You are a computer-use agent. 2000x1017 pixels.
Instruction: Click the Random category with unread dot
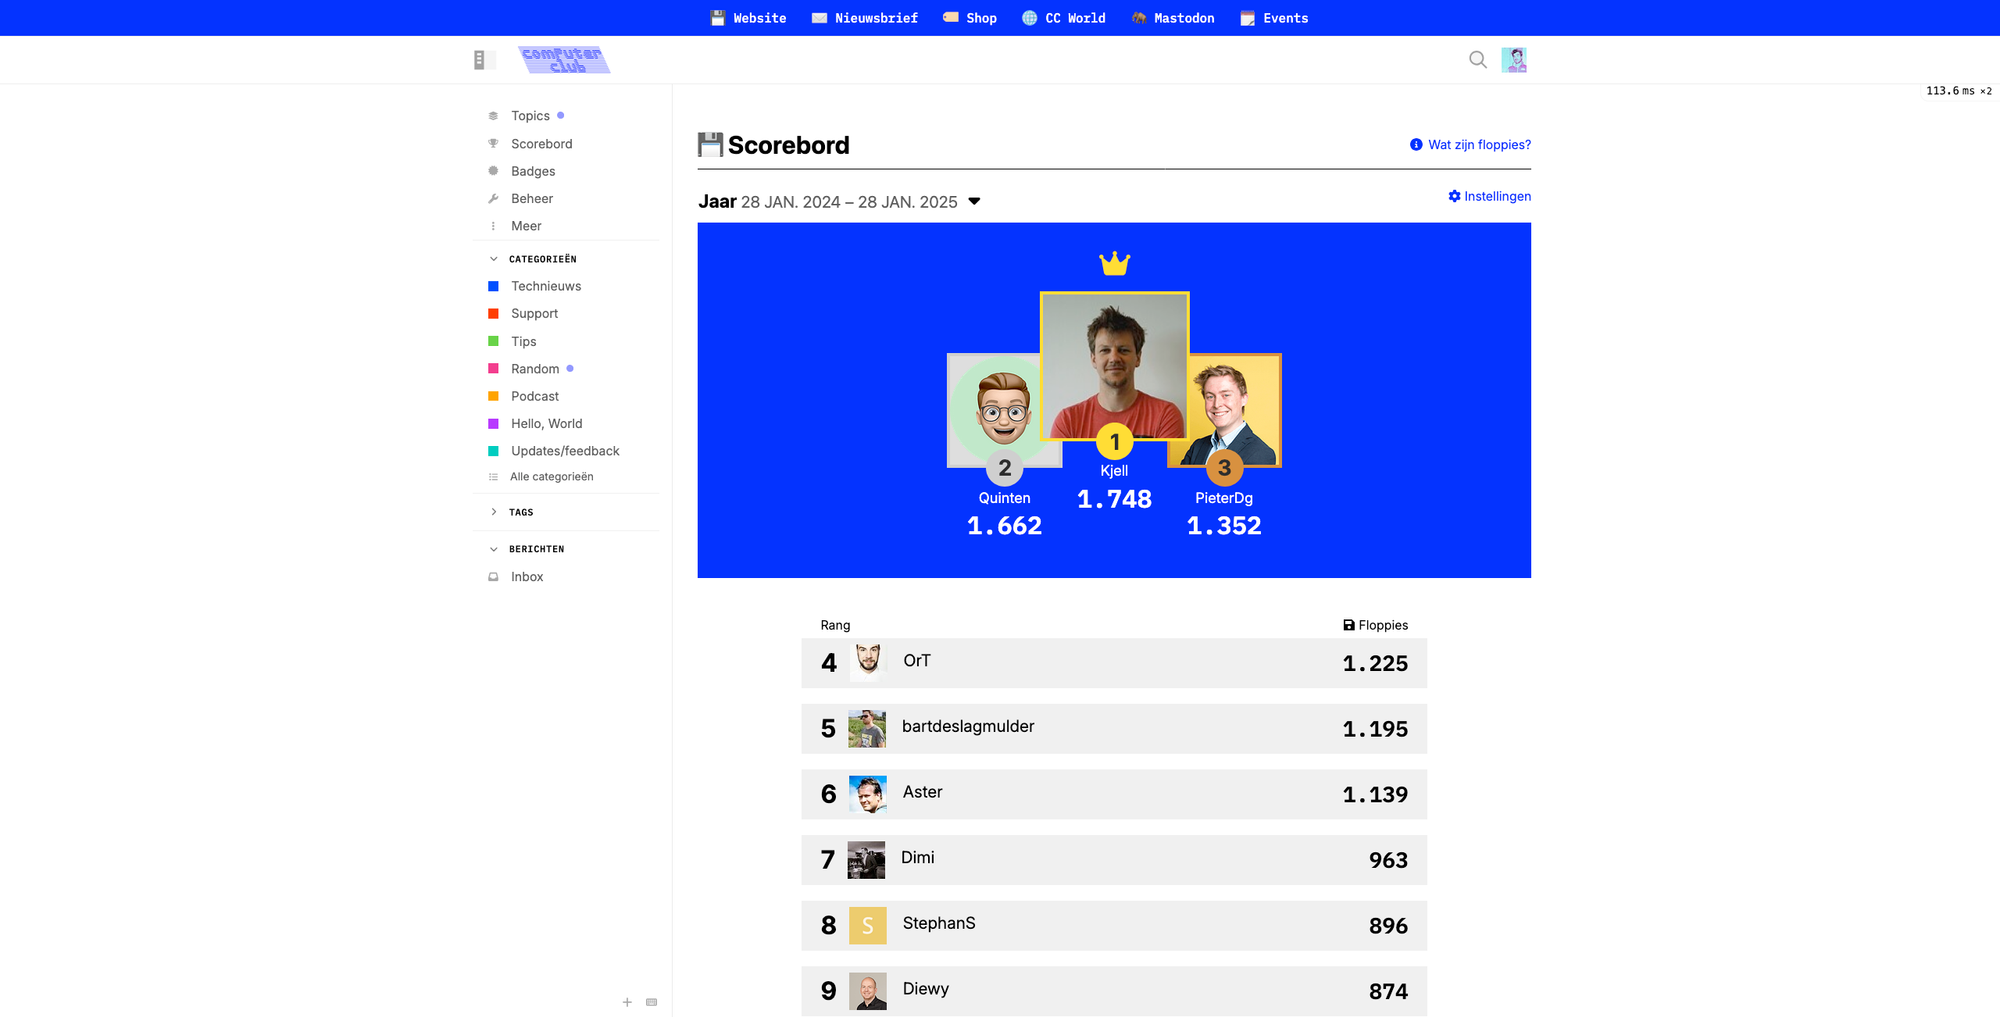point(533,368)
